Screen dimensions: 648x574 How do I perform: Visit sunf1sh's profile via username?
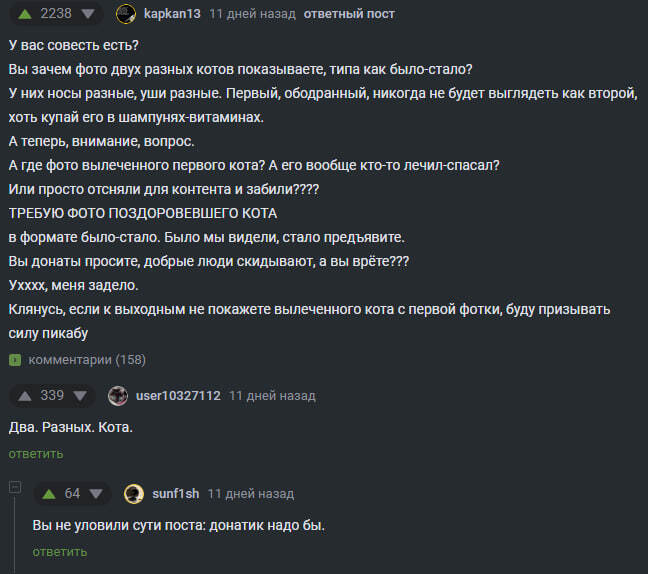[x=176, y=494]
